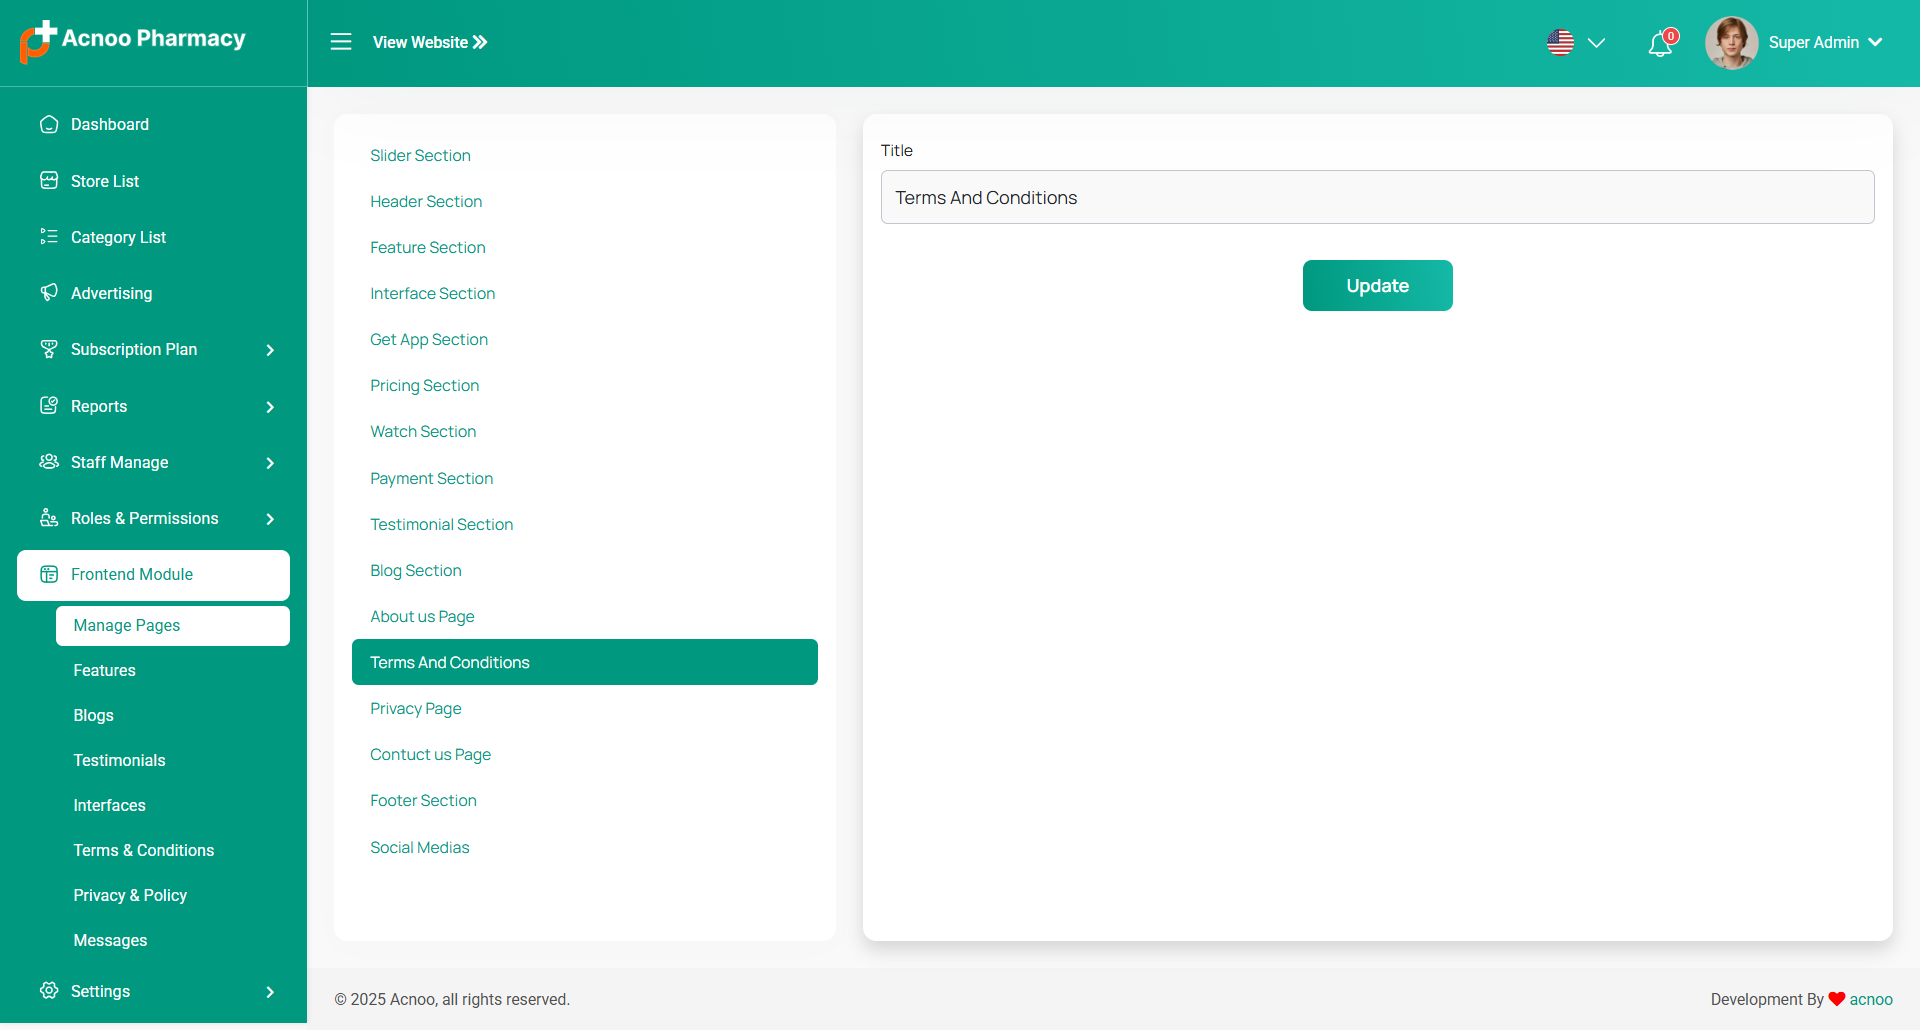Click the View Website link
The image size is (1920, 1030).
tap(430, 42)
